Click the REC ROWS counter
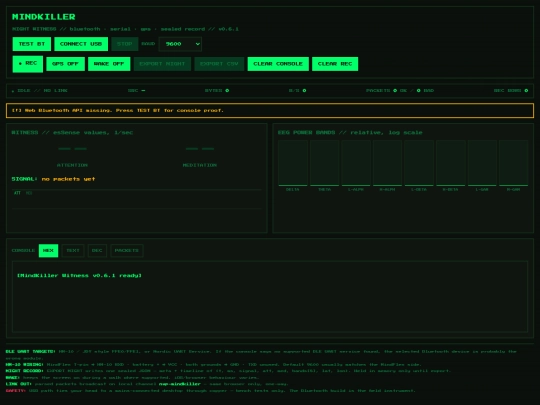The image size is (540, 405). pos(511,91)
